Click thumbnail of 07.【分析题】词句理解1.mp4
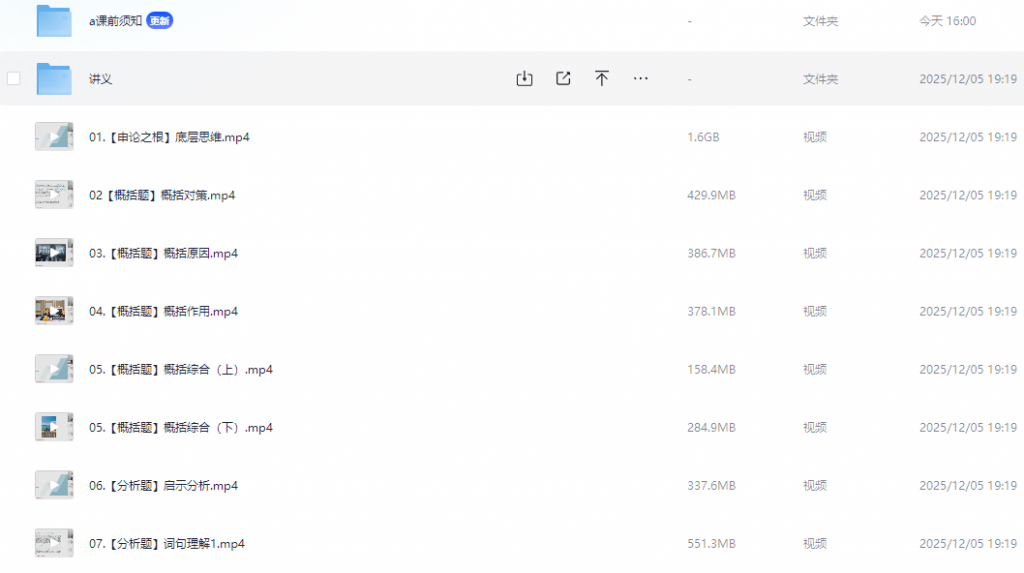 54,543
